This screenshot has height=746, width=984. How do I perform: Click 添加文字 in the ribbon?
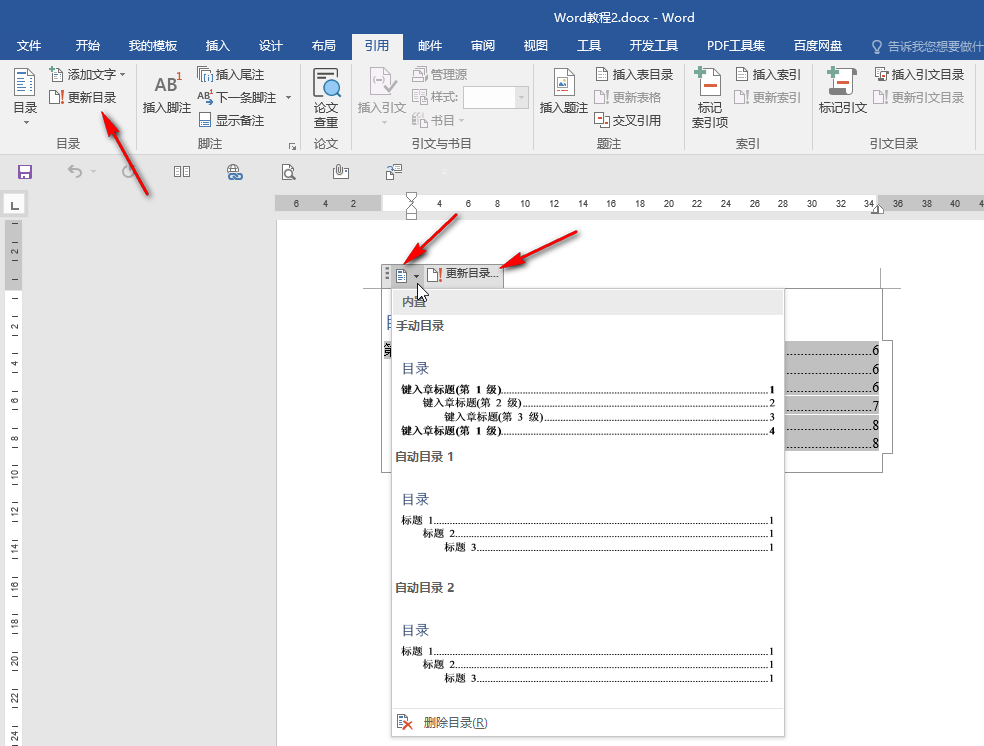click(x=87, y=75)
